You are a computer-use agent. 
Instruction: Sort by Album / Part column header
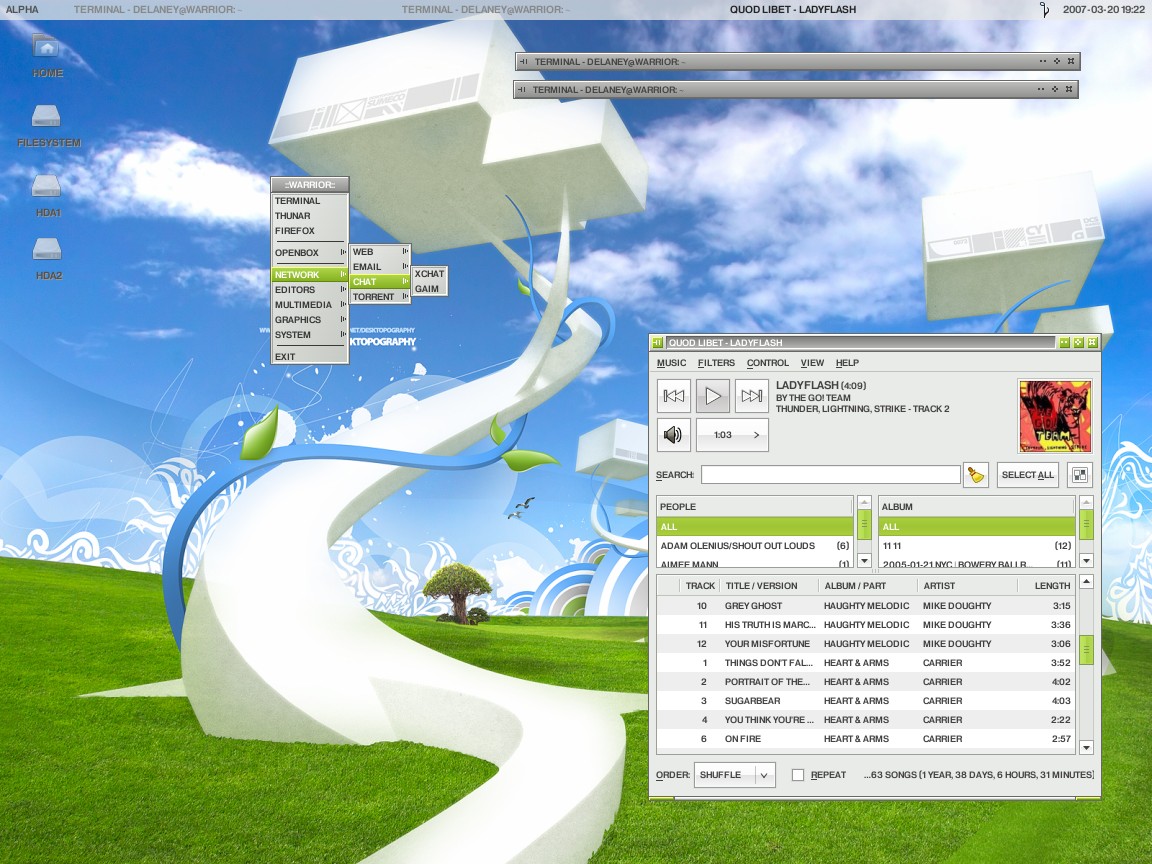(867, 586)
